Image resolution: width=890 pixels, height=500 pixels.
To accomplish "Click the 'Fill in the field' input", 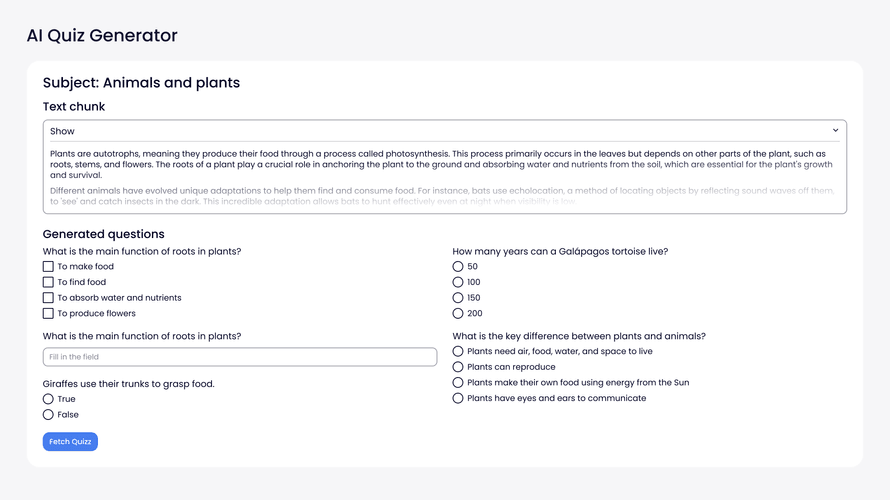I will click(x=240, y=357).
